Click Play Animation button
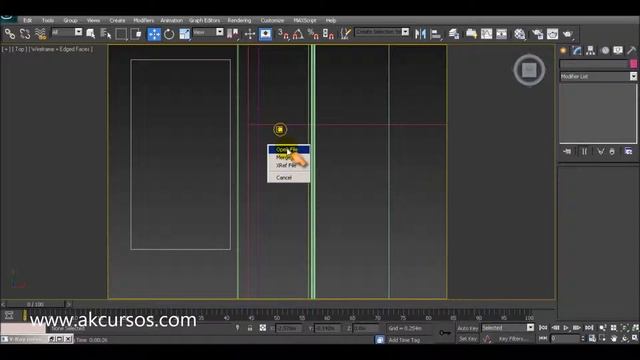Screen dimensions: 640x360 point(566,328)
